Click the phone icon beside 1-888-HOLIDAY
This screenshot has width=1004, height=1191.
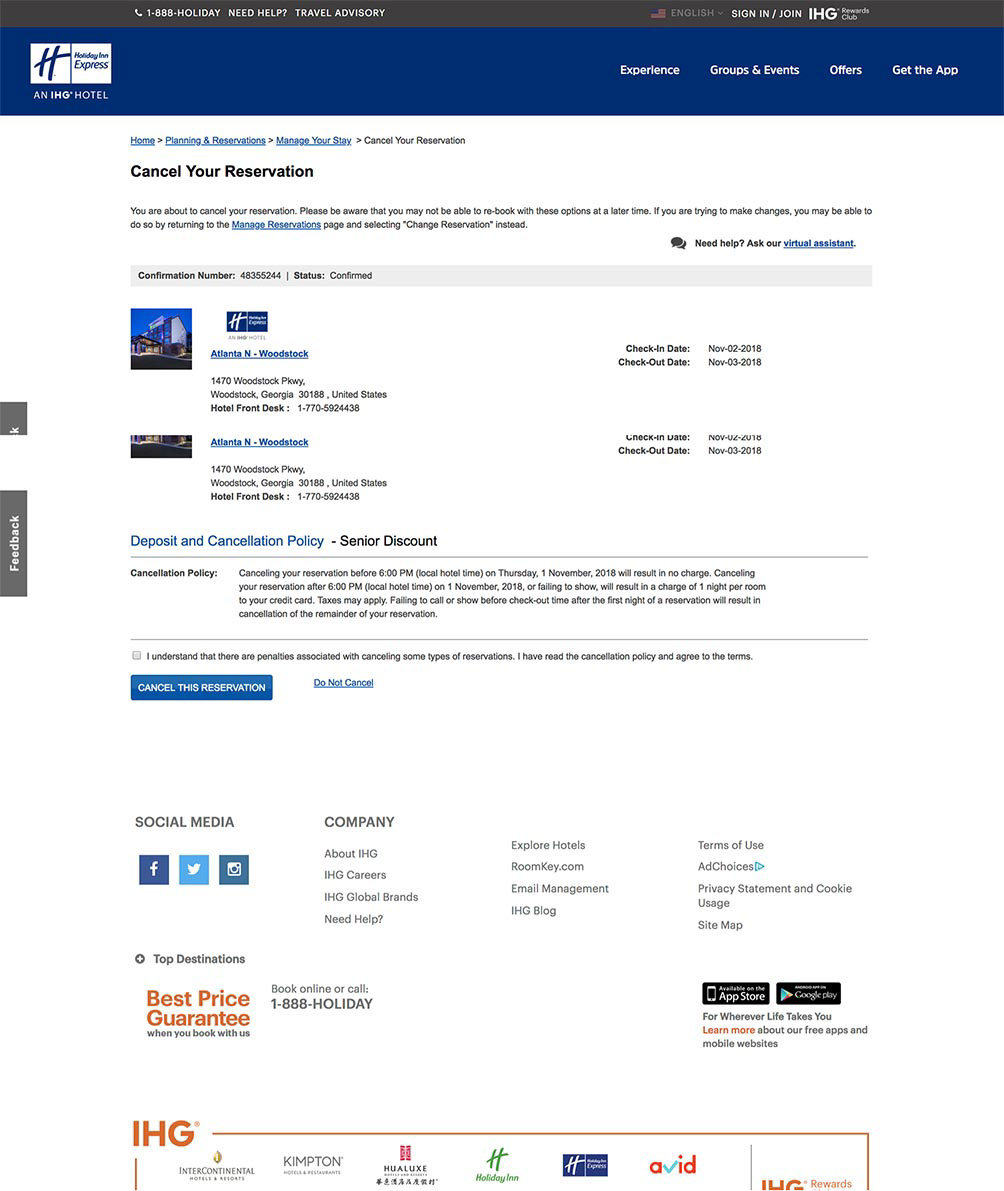point(138,13)
